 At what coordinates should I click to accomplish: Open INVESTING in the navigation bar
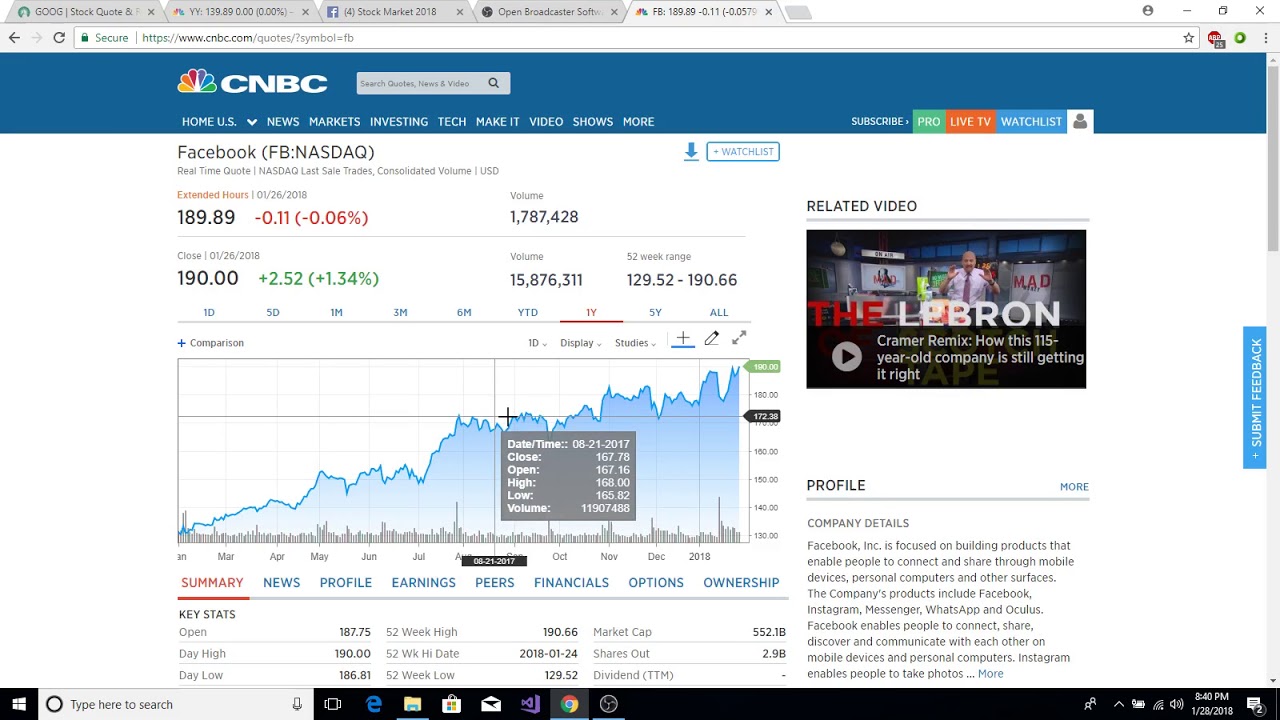point(399,121)
